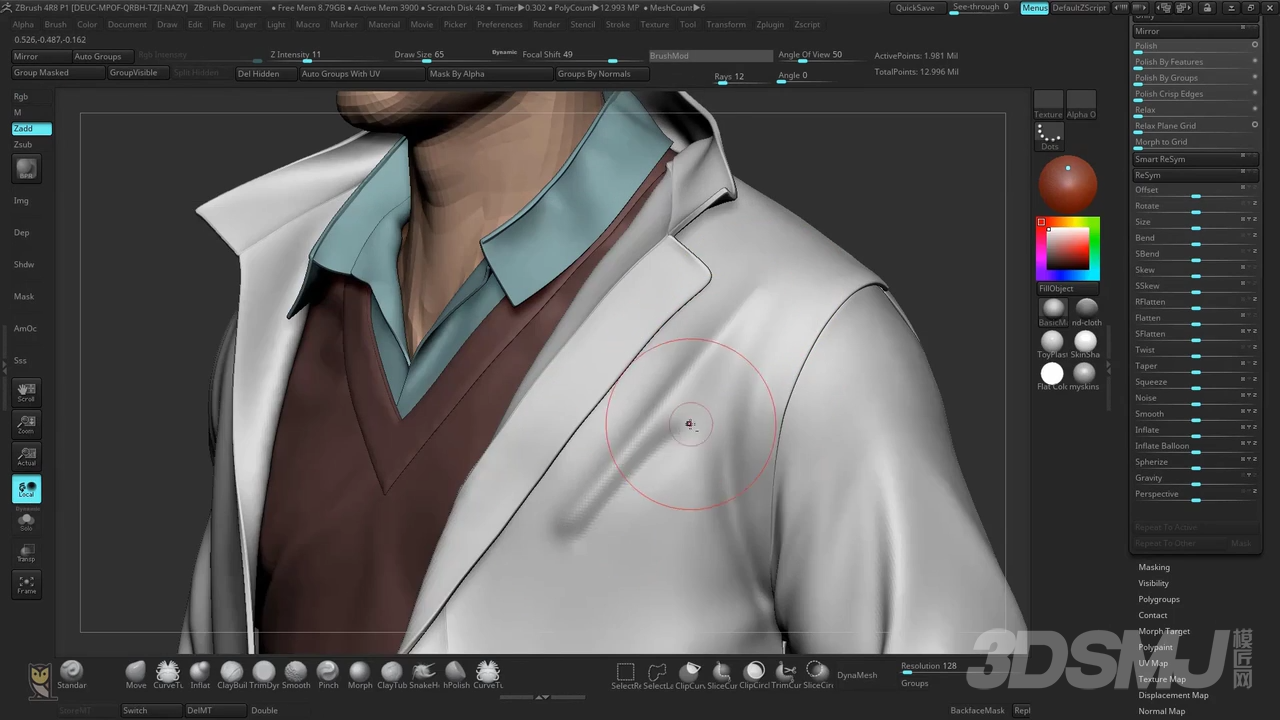
Task: Select the Standard brush
Action: (x=72, y=675)
